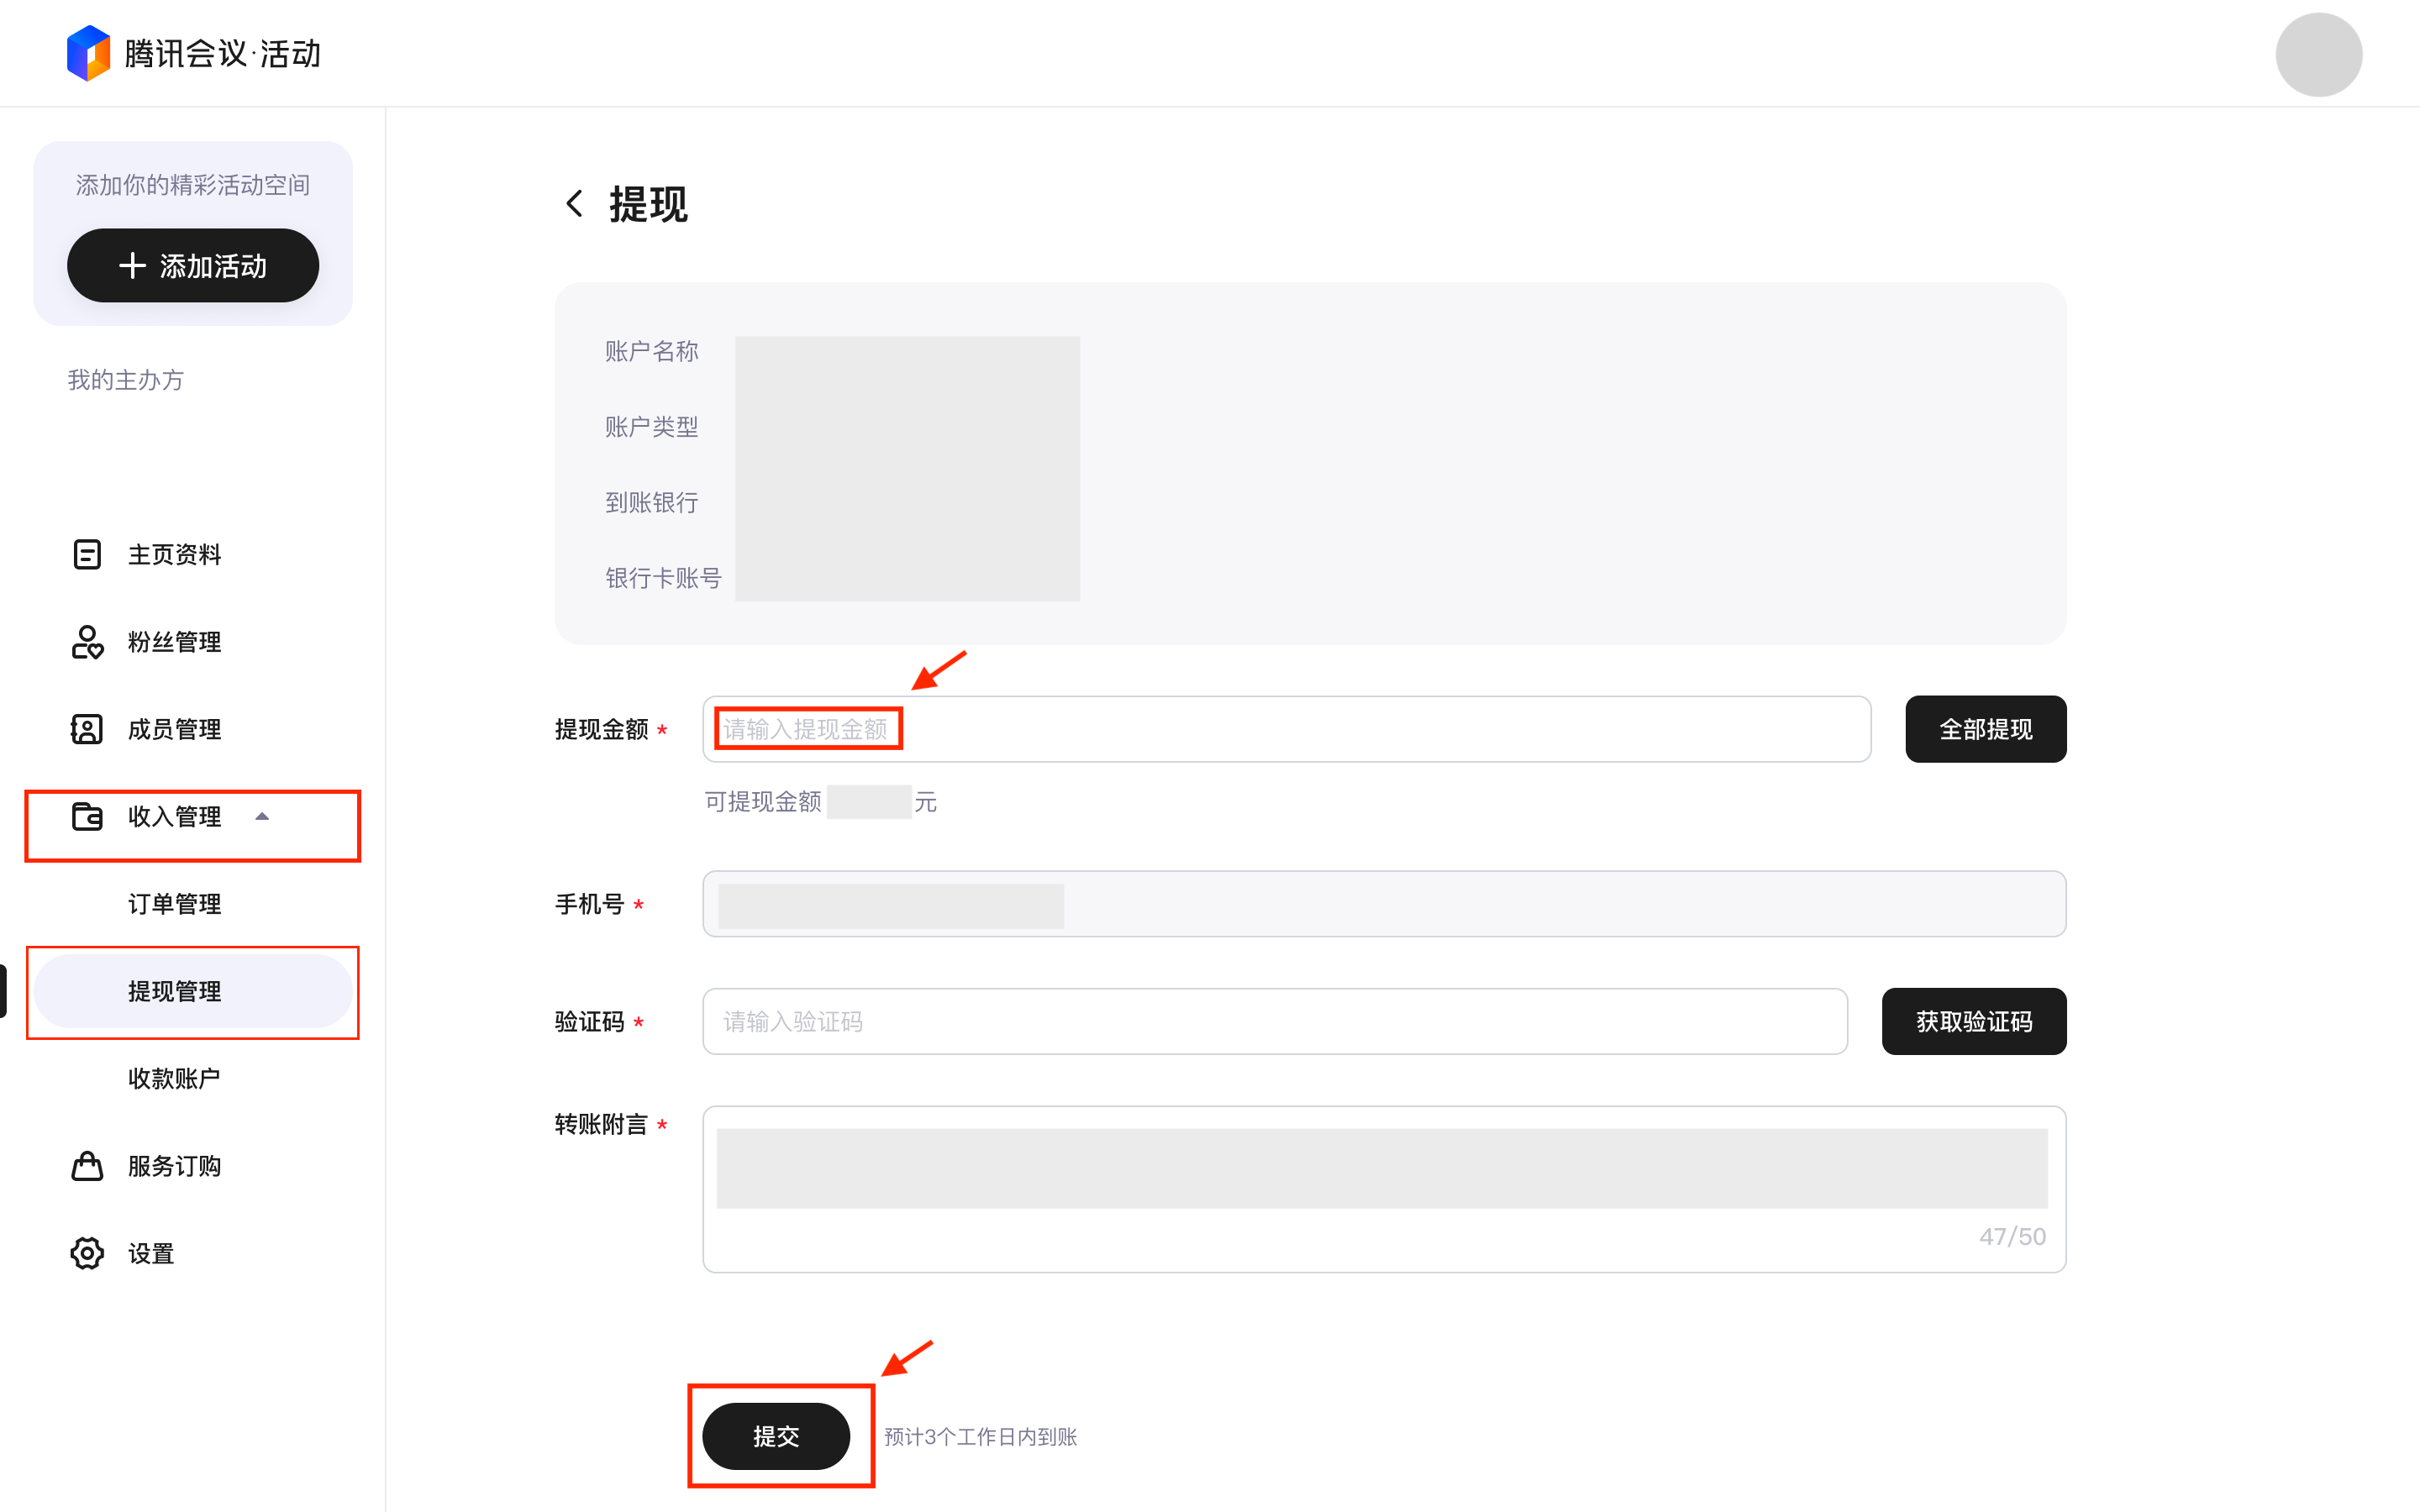Open 服务订购 in the sidebar
2420x1512 pixels.
point(193,1165)
